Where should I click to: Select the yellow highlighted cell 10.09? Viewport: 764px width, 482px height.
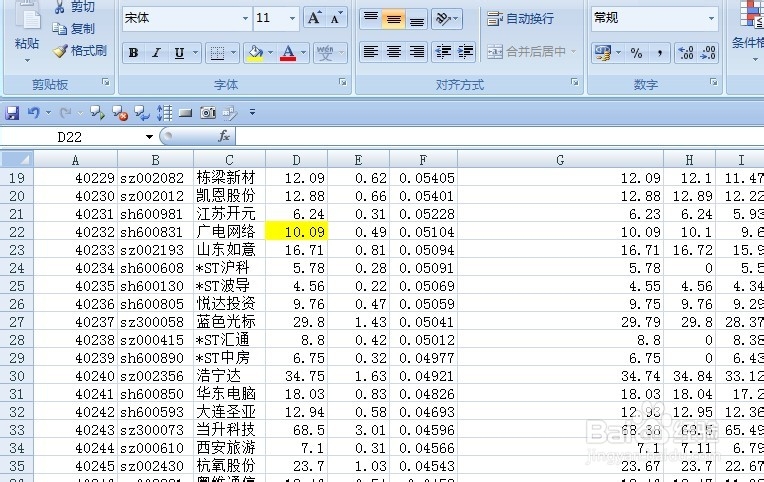[x=296, y=232]
